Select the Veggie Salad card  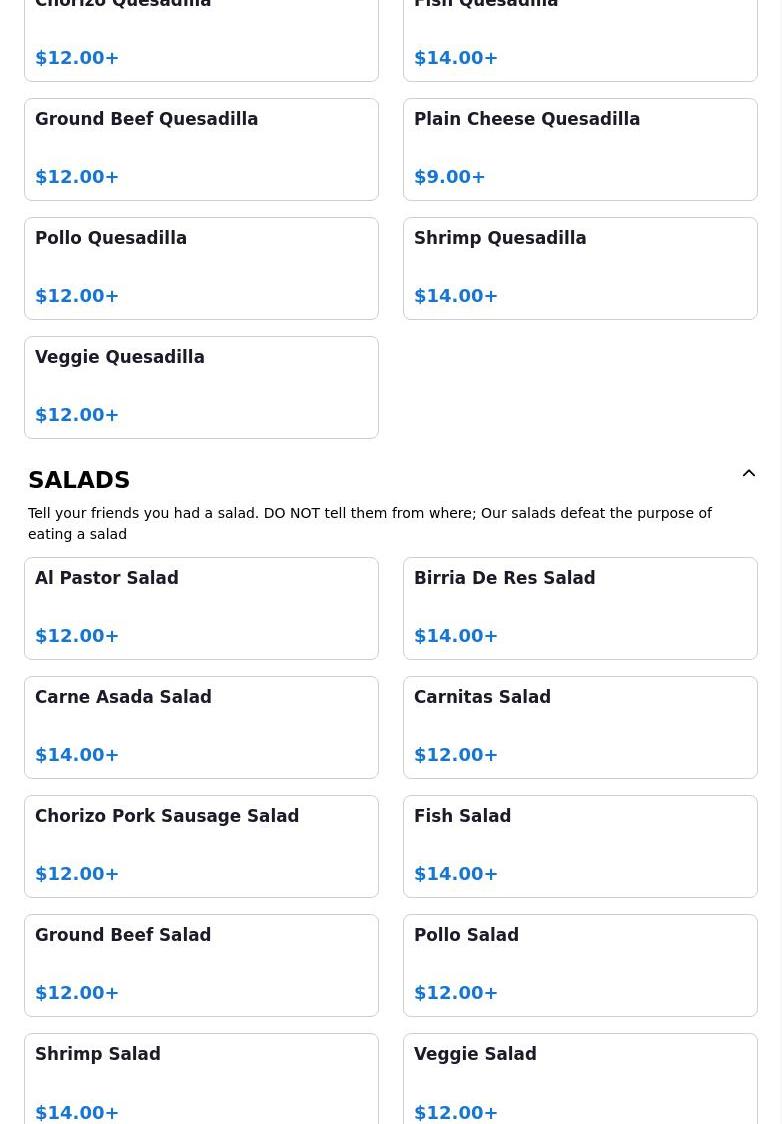580,1079
